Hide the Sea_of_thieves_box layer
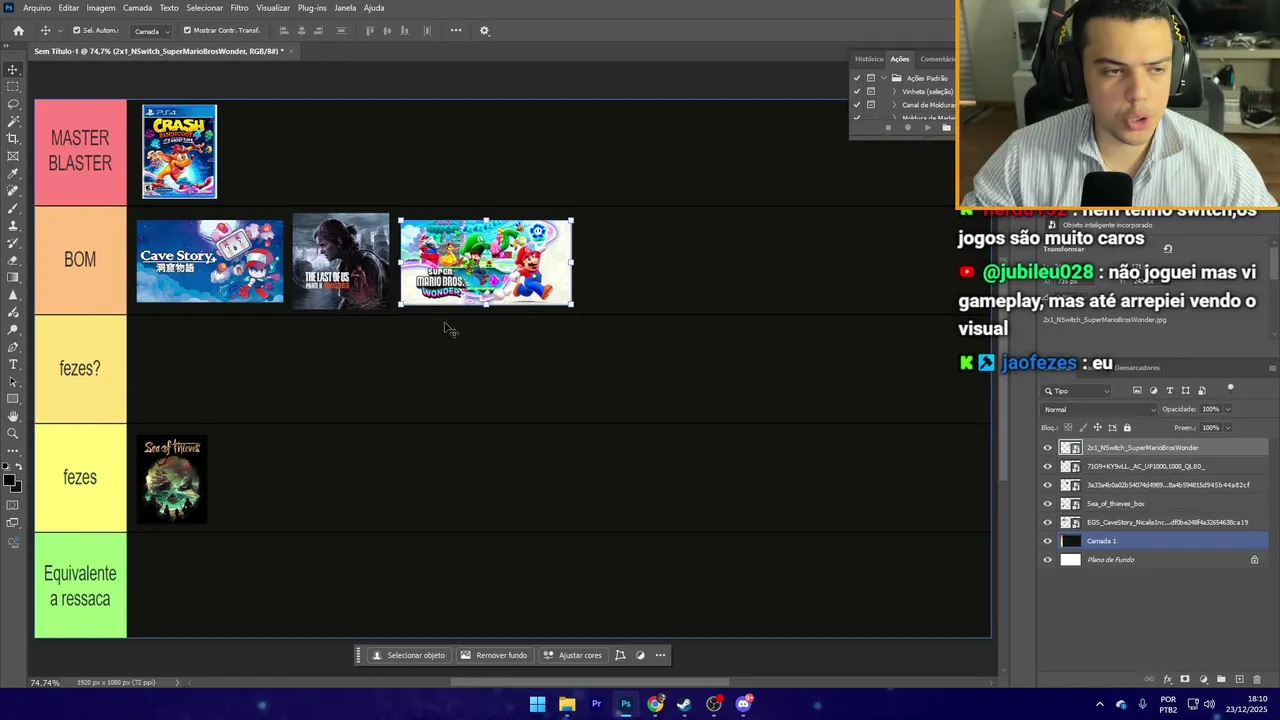Viewport: 1280px width, 720px height. [x=1048, y=504]
